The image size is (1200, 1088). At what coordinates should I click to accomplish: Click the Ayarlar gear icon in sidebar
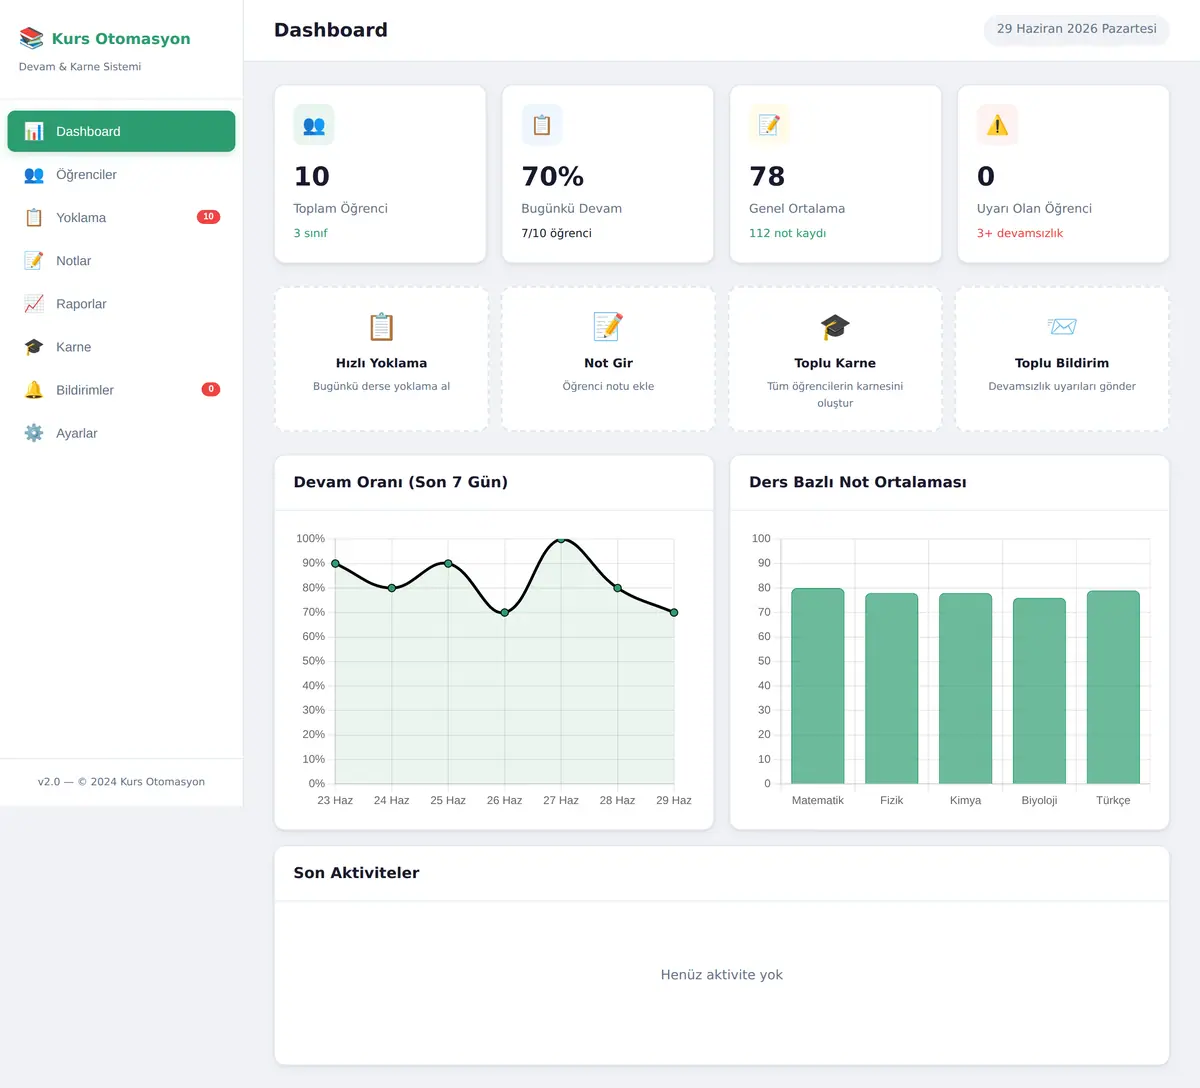(34, 433)
